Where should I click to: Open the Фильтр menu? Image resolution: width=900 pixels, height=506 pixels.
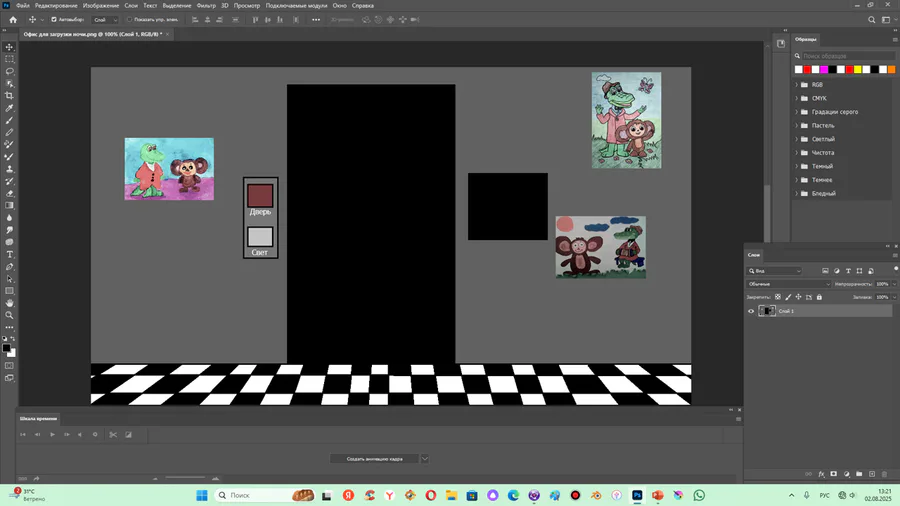[x=206, y=5]
